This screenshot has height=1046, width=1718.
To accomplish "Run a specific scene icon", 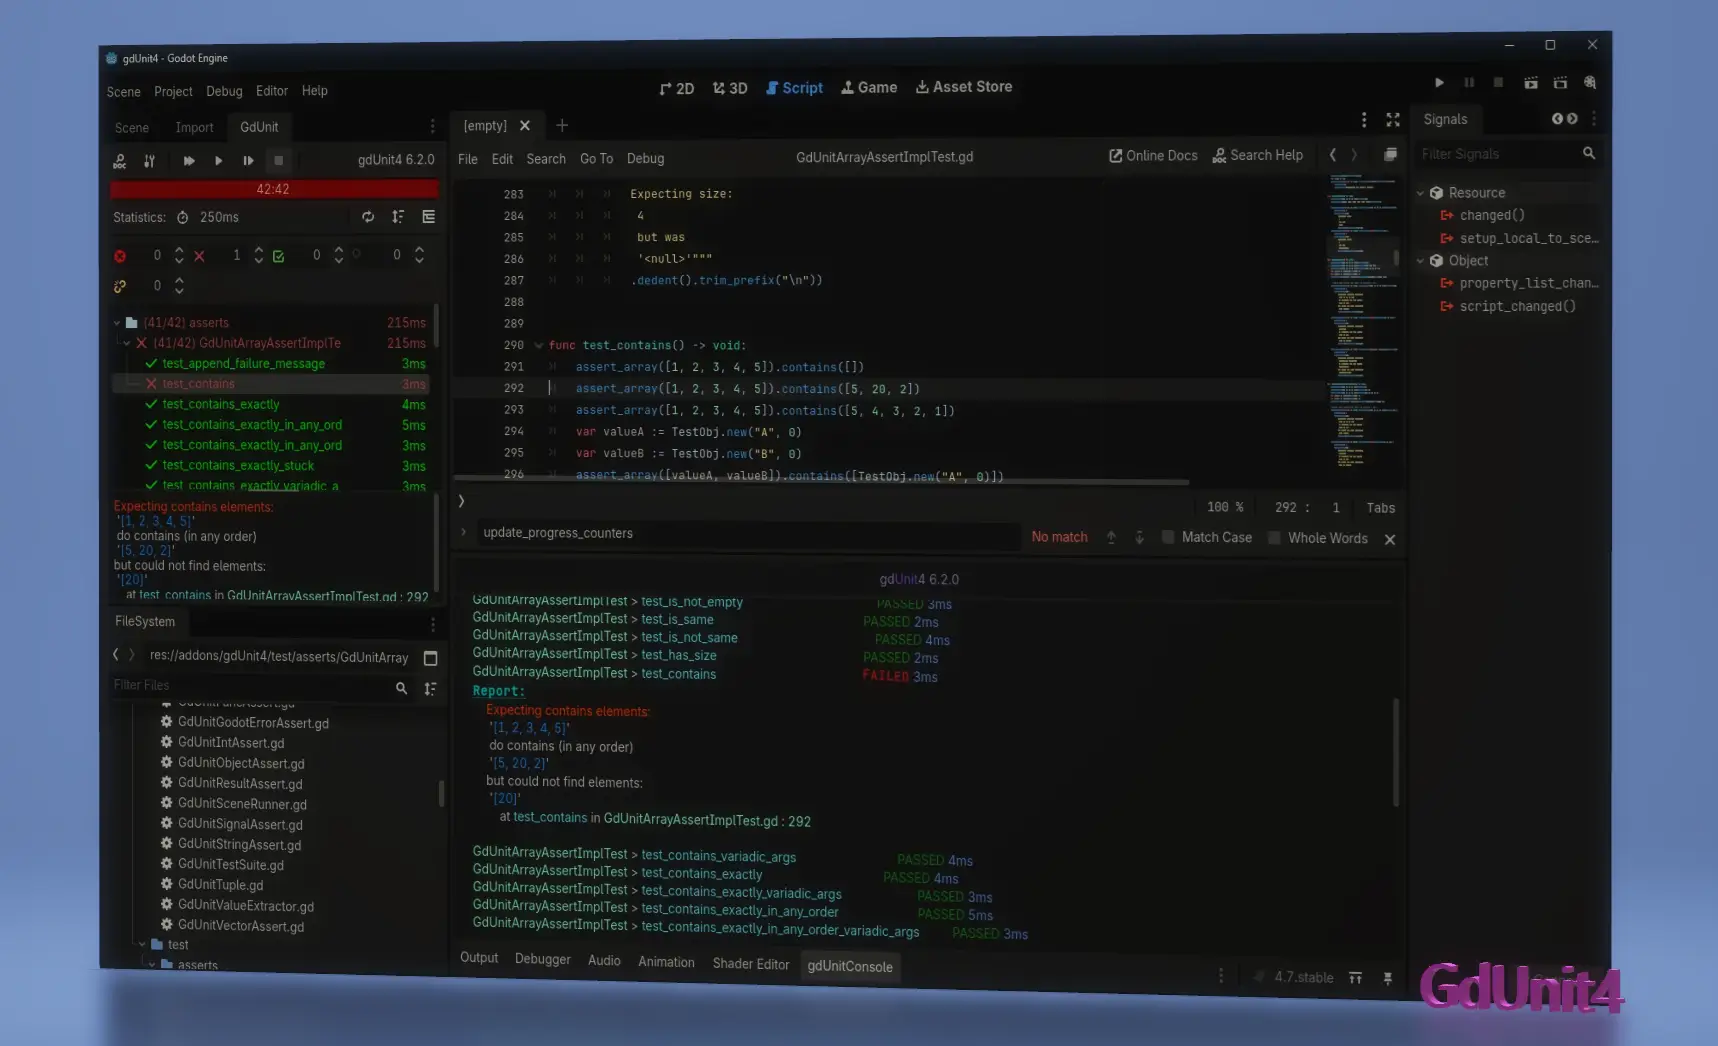I will [1560, 83].
